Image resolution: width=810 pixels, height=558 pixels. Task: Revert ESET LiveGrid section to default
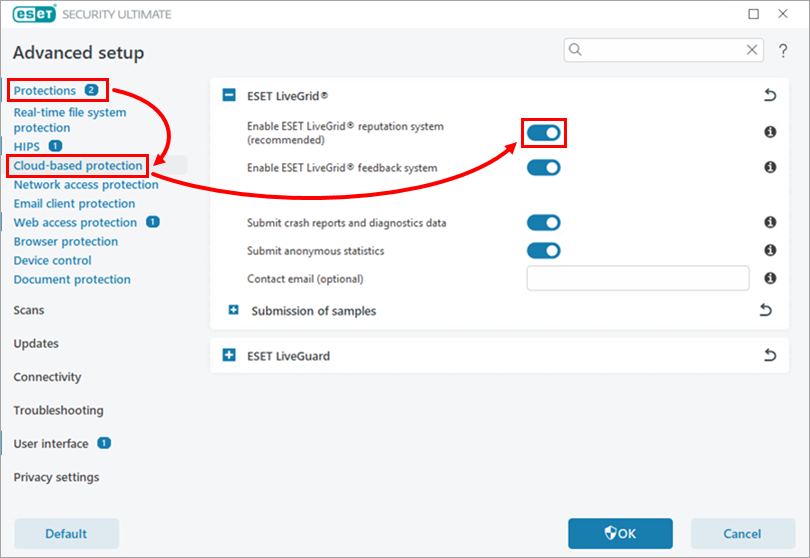tap(769, 96)
